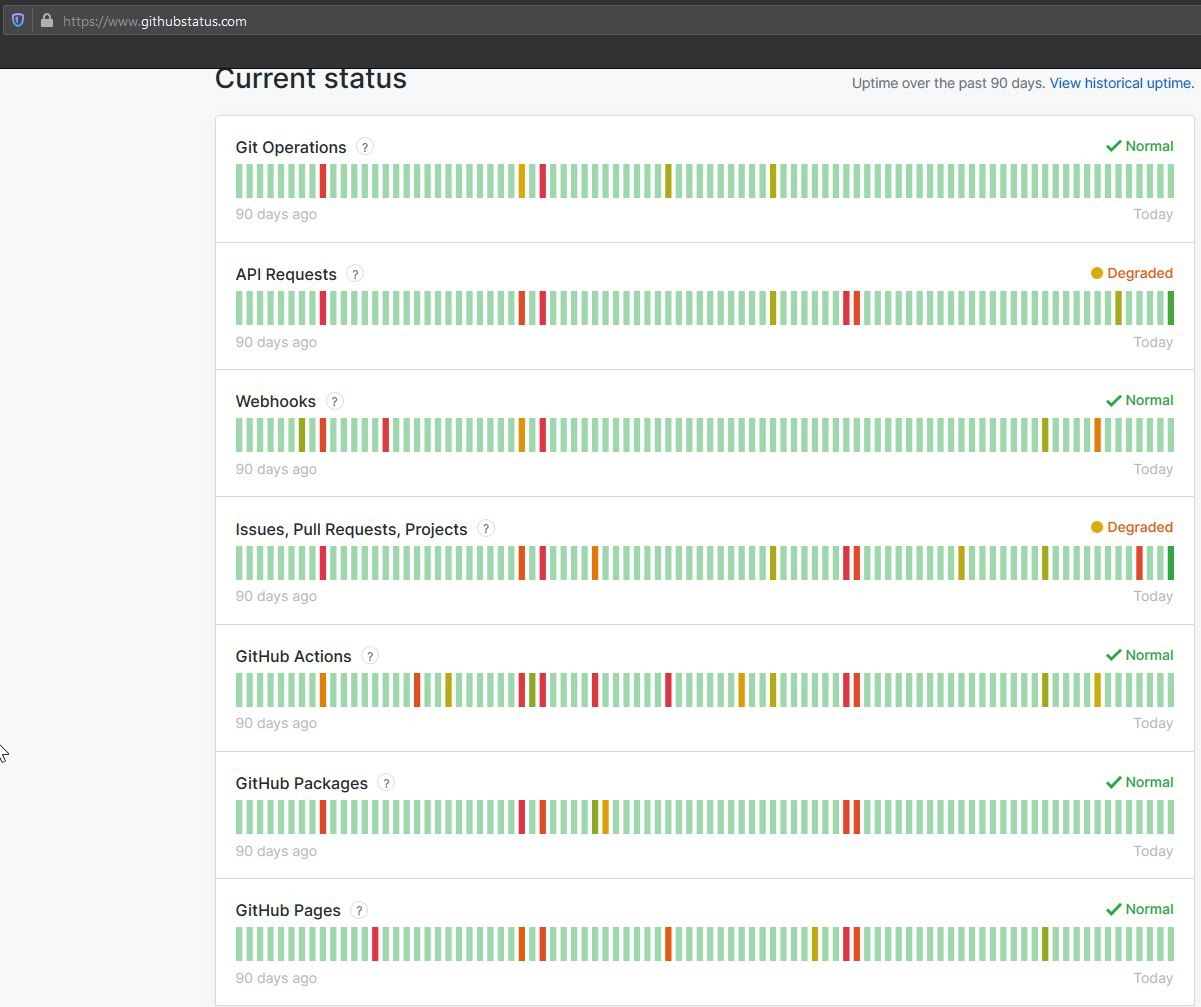Click today's dark green bar in Issues row
The height and width of the screenshot is (1007, 1201).
tap(1170, 563)
